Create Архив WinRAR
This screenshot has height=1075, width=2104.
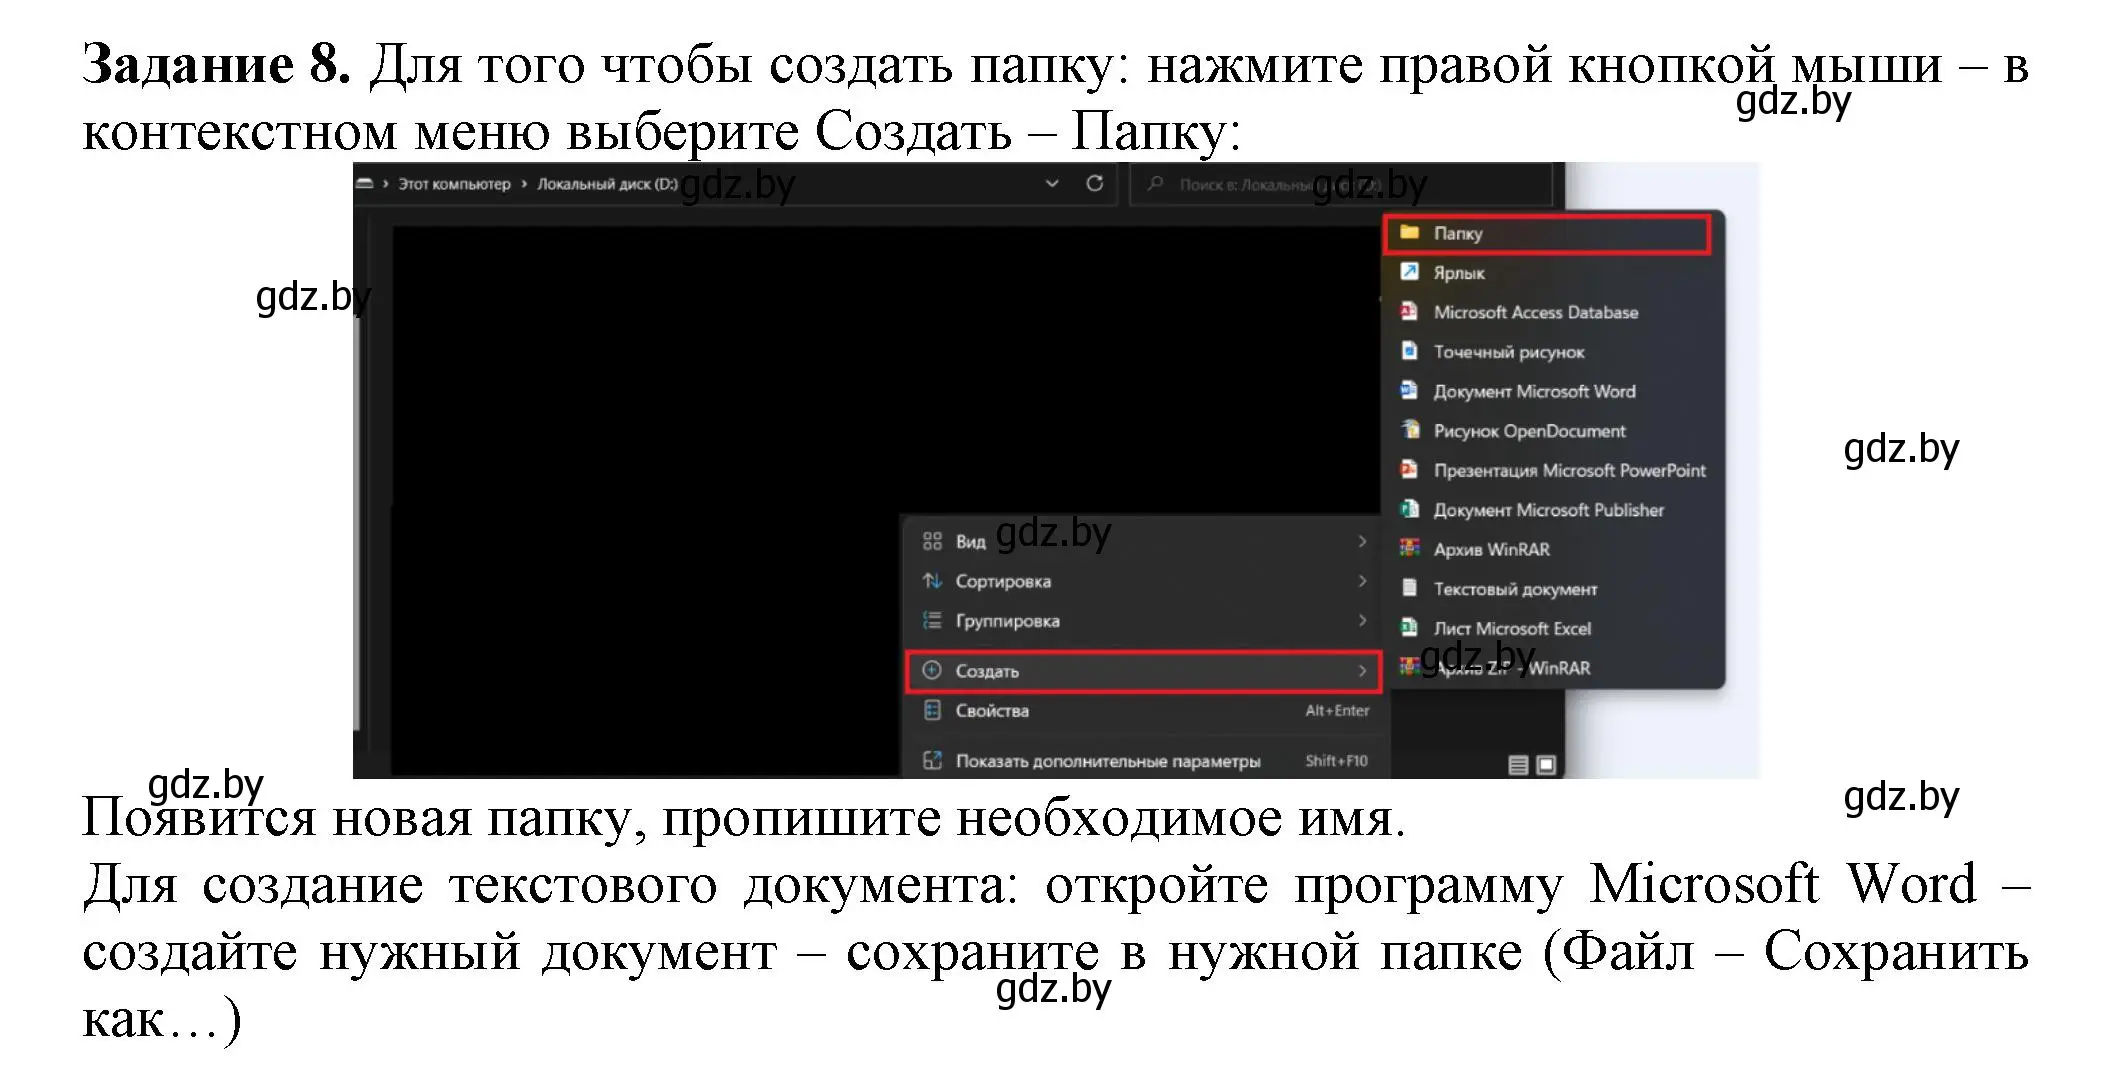click(x=1547, y=549)
